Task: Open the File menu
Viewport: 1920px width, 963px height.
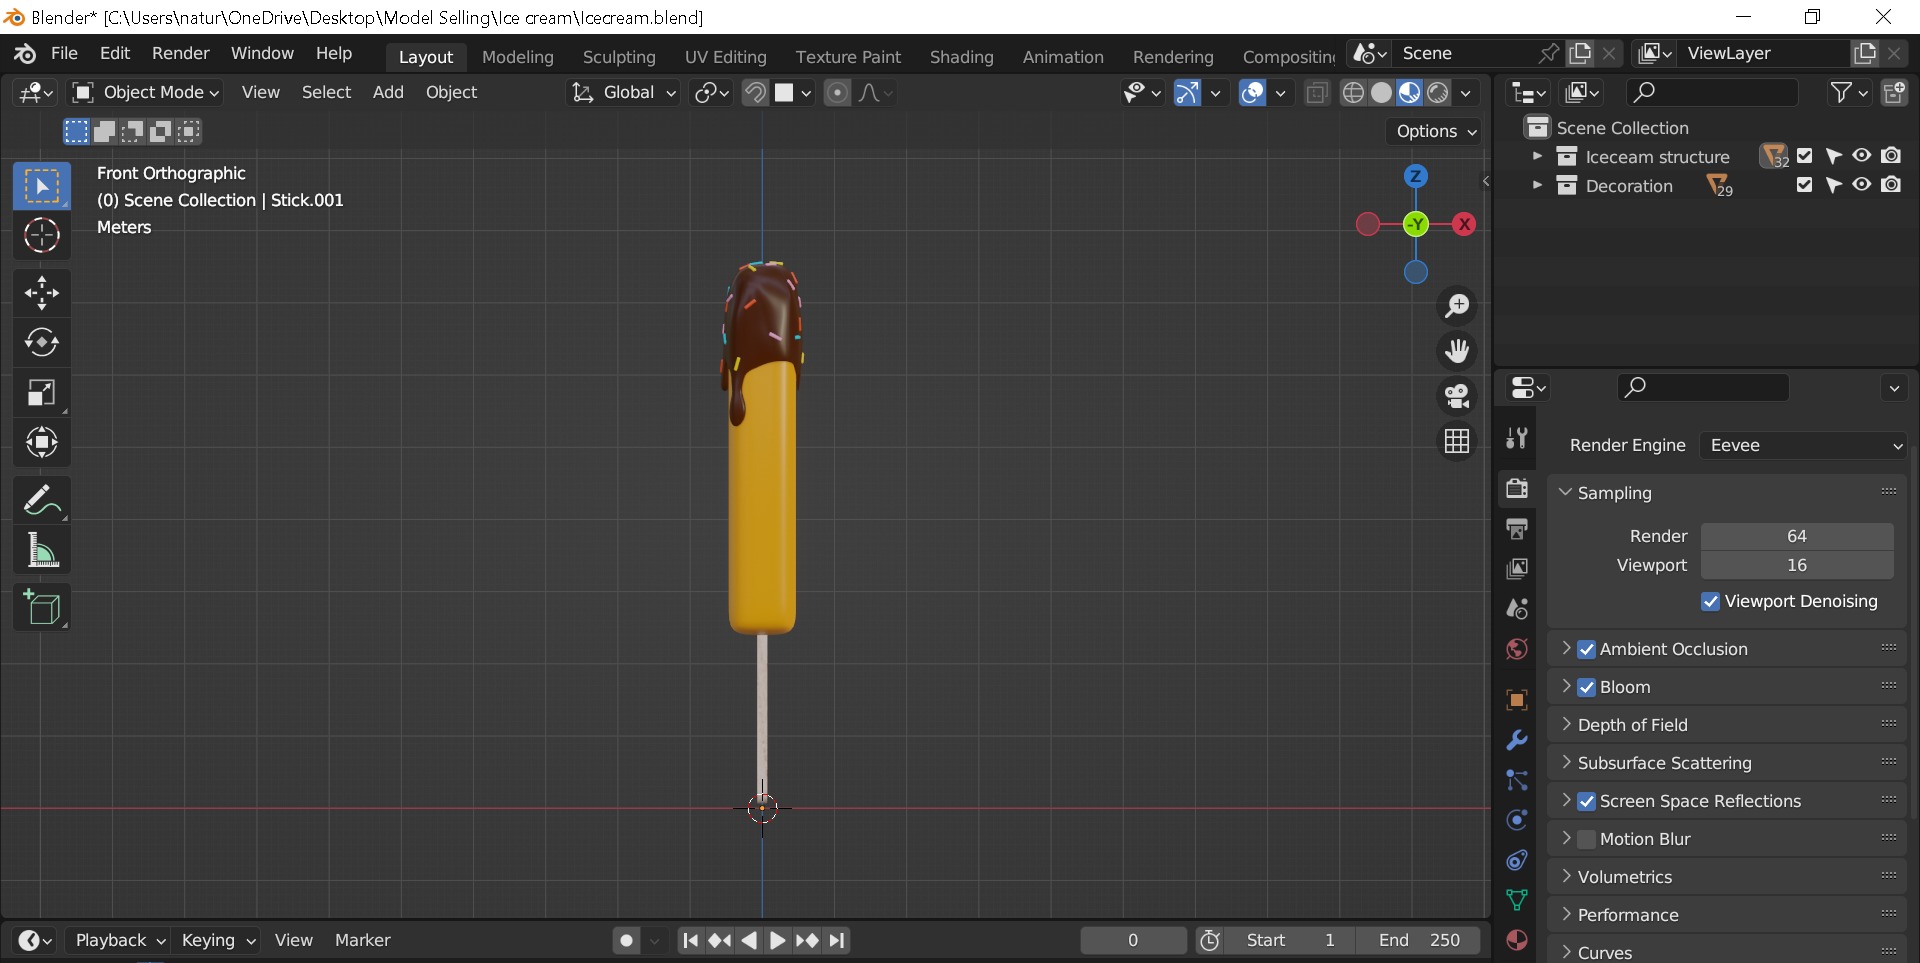Action: click(x=64, y=53)
